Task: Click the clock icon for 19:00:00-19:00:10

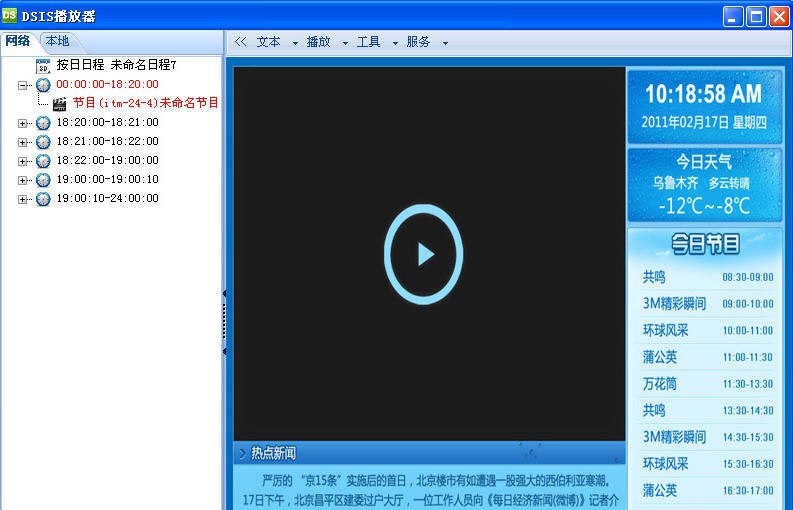Action: click(43, 180)
